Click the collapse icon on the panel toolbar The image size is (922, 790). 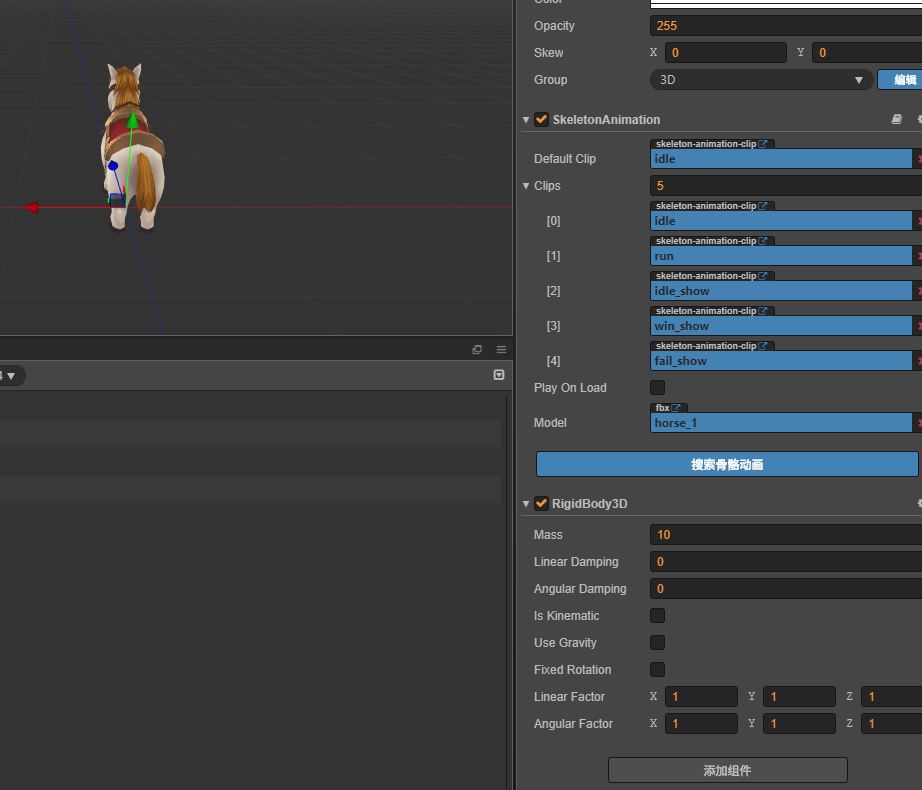499,375
